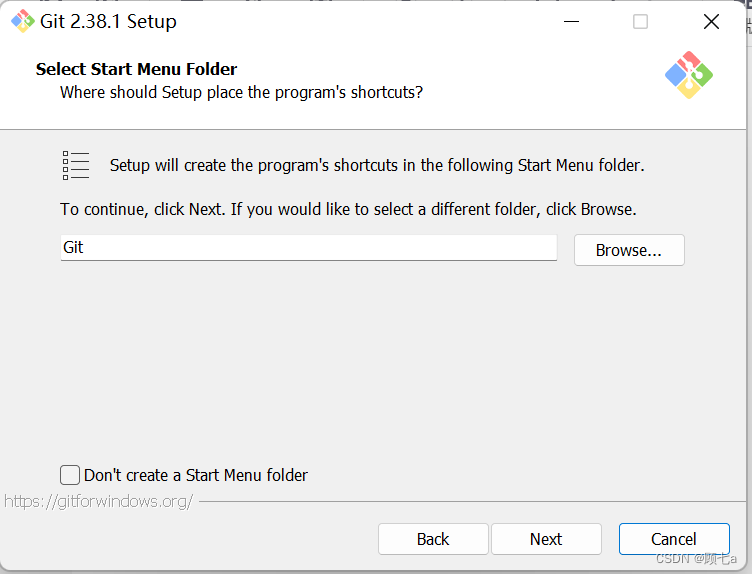Viewport: 752px width, 574px height.
Task: Focus the Start Menu folder name field containing Git
Action: point(308,247)
